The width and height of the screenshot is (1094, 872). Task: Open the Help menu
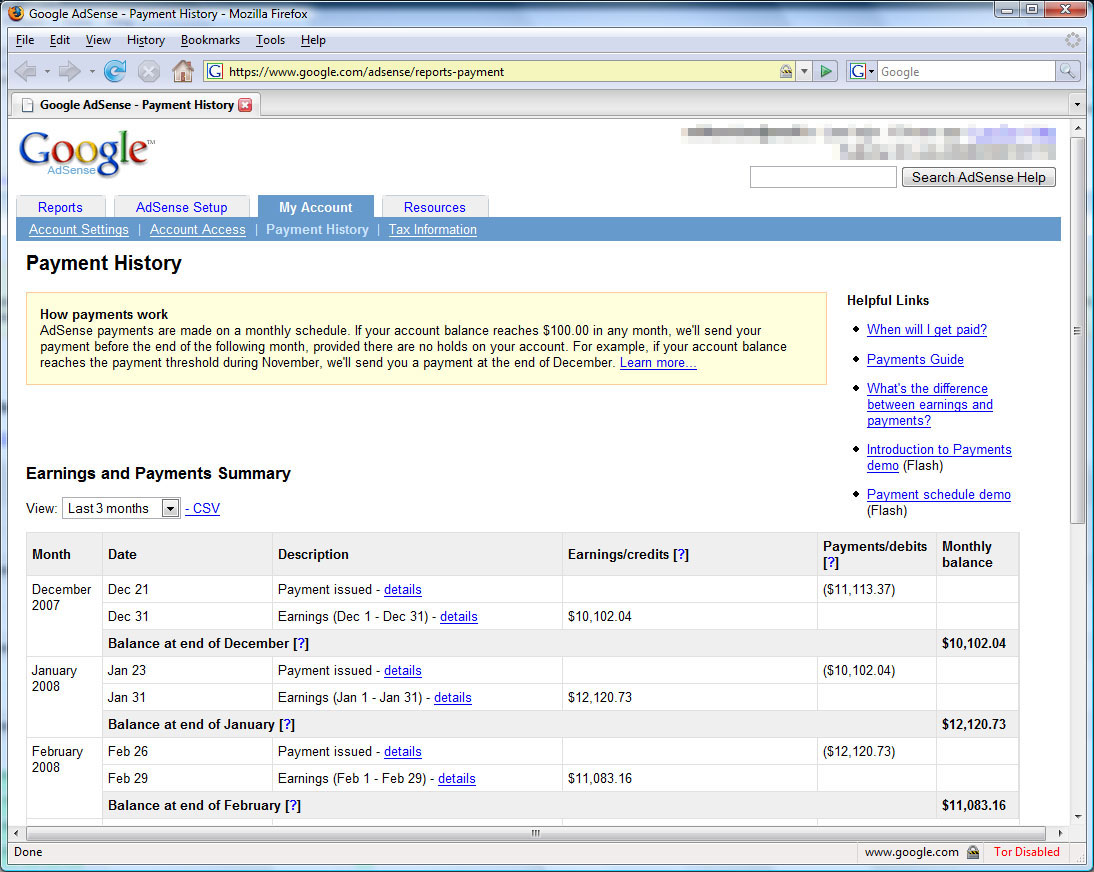click(313, 40)
